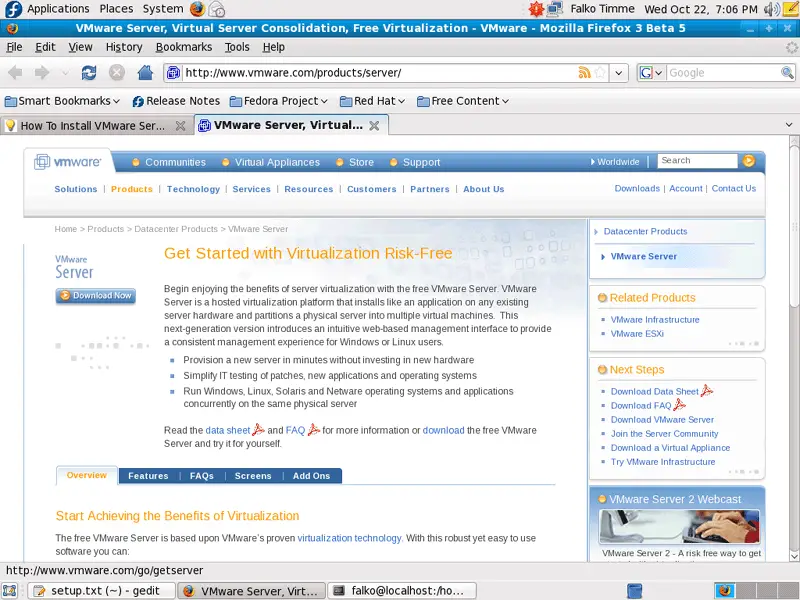The image size is (800, 600).
Task: Click the URL address field
Action: point(379,72)
